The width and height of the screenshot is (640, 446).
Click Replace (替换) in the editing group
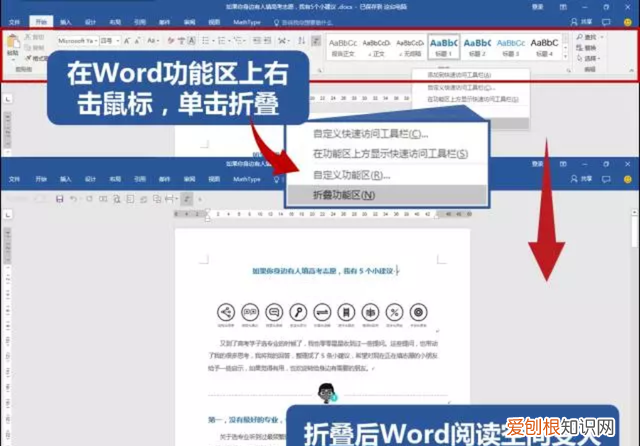click(x=587, y=48)
